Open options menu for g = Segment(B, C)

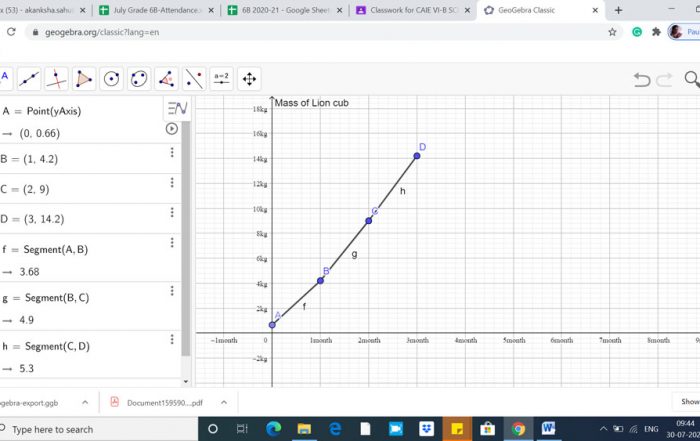point(172,291)
